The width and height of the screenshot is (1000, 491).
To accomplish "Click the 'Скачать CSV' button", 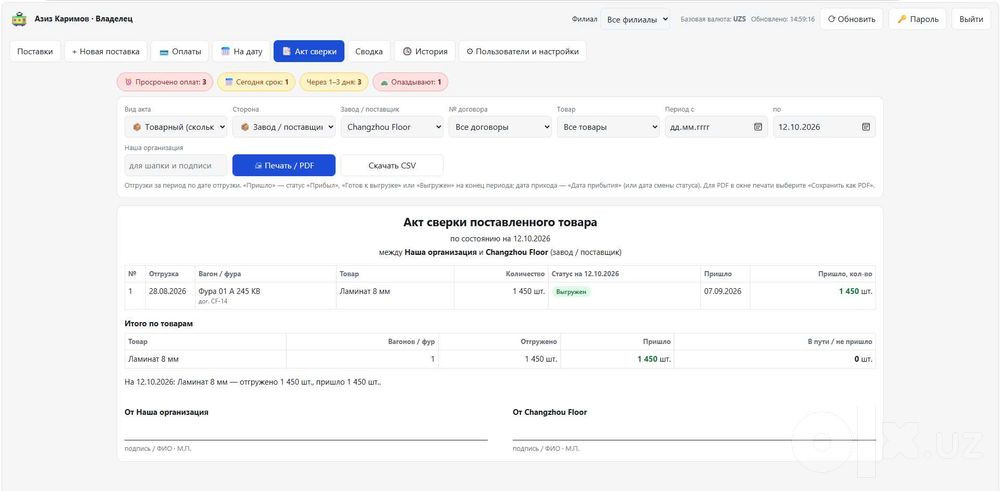I will [x=392, y=165].
